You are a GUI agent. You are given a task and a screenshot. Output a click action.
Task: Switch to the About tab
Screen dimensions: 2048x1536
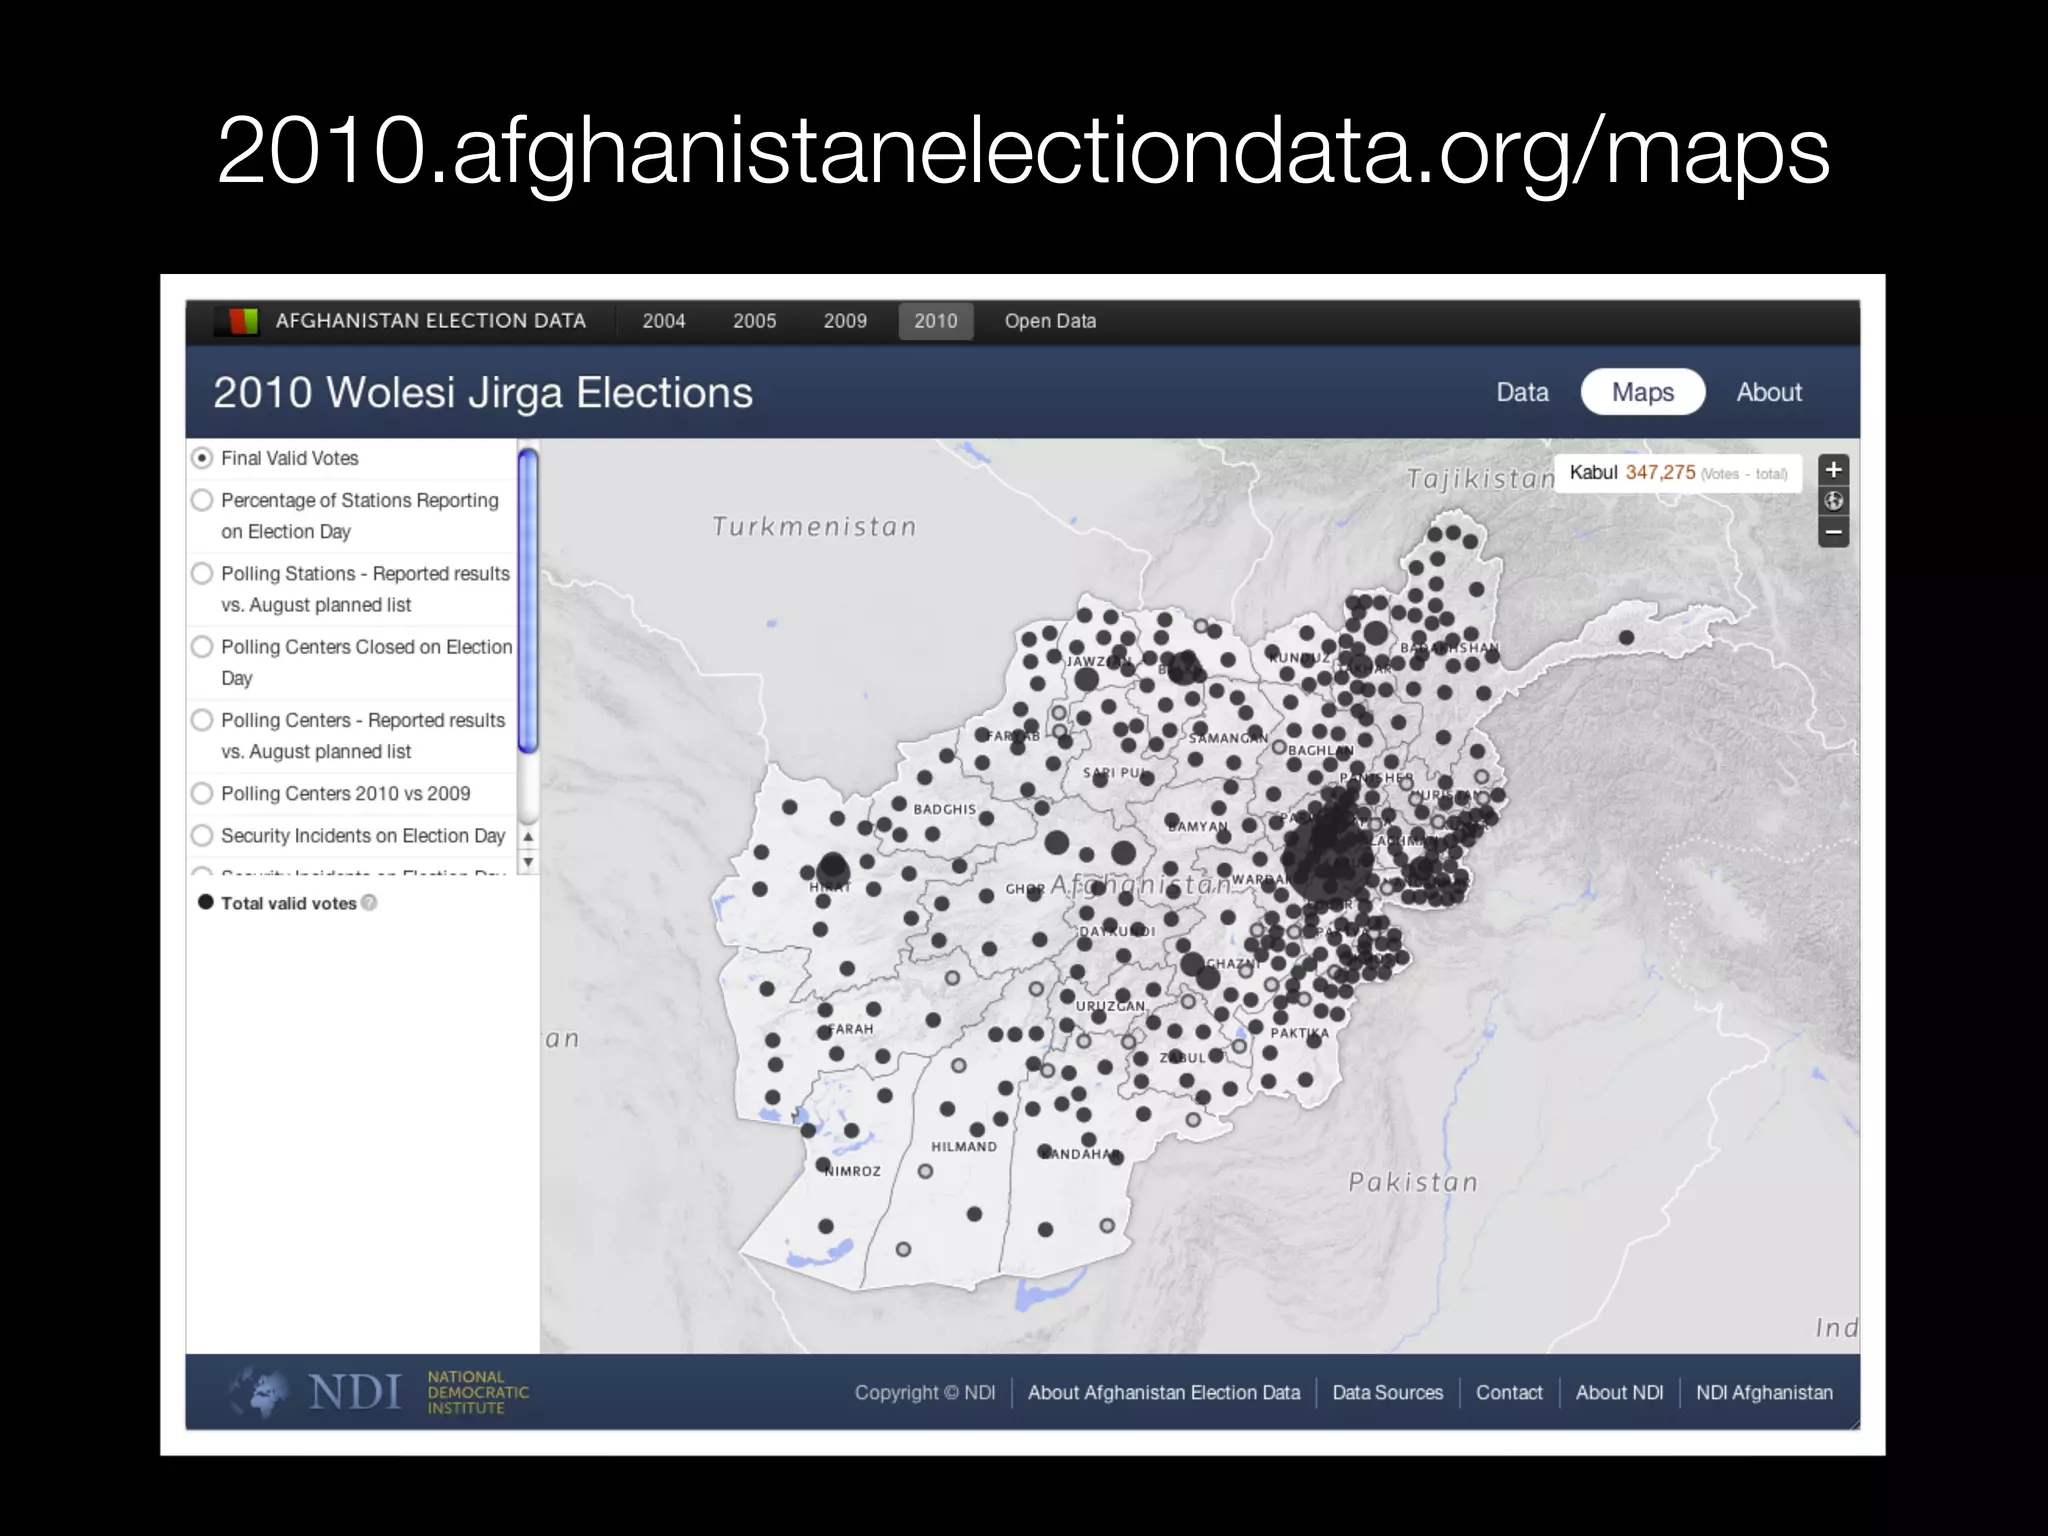[1769, 393]
